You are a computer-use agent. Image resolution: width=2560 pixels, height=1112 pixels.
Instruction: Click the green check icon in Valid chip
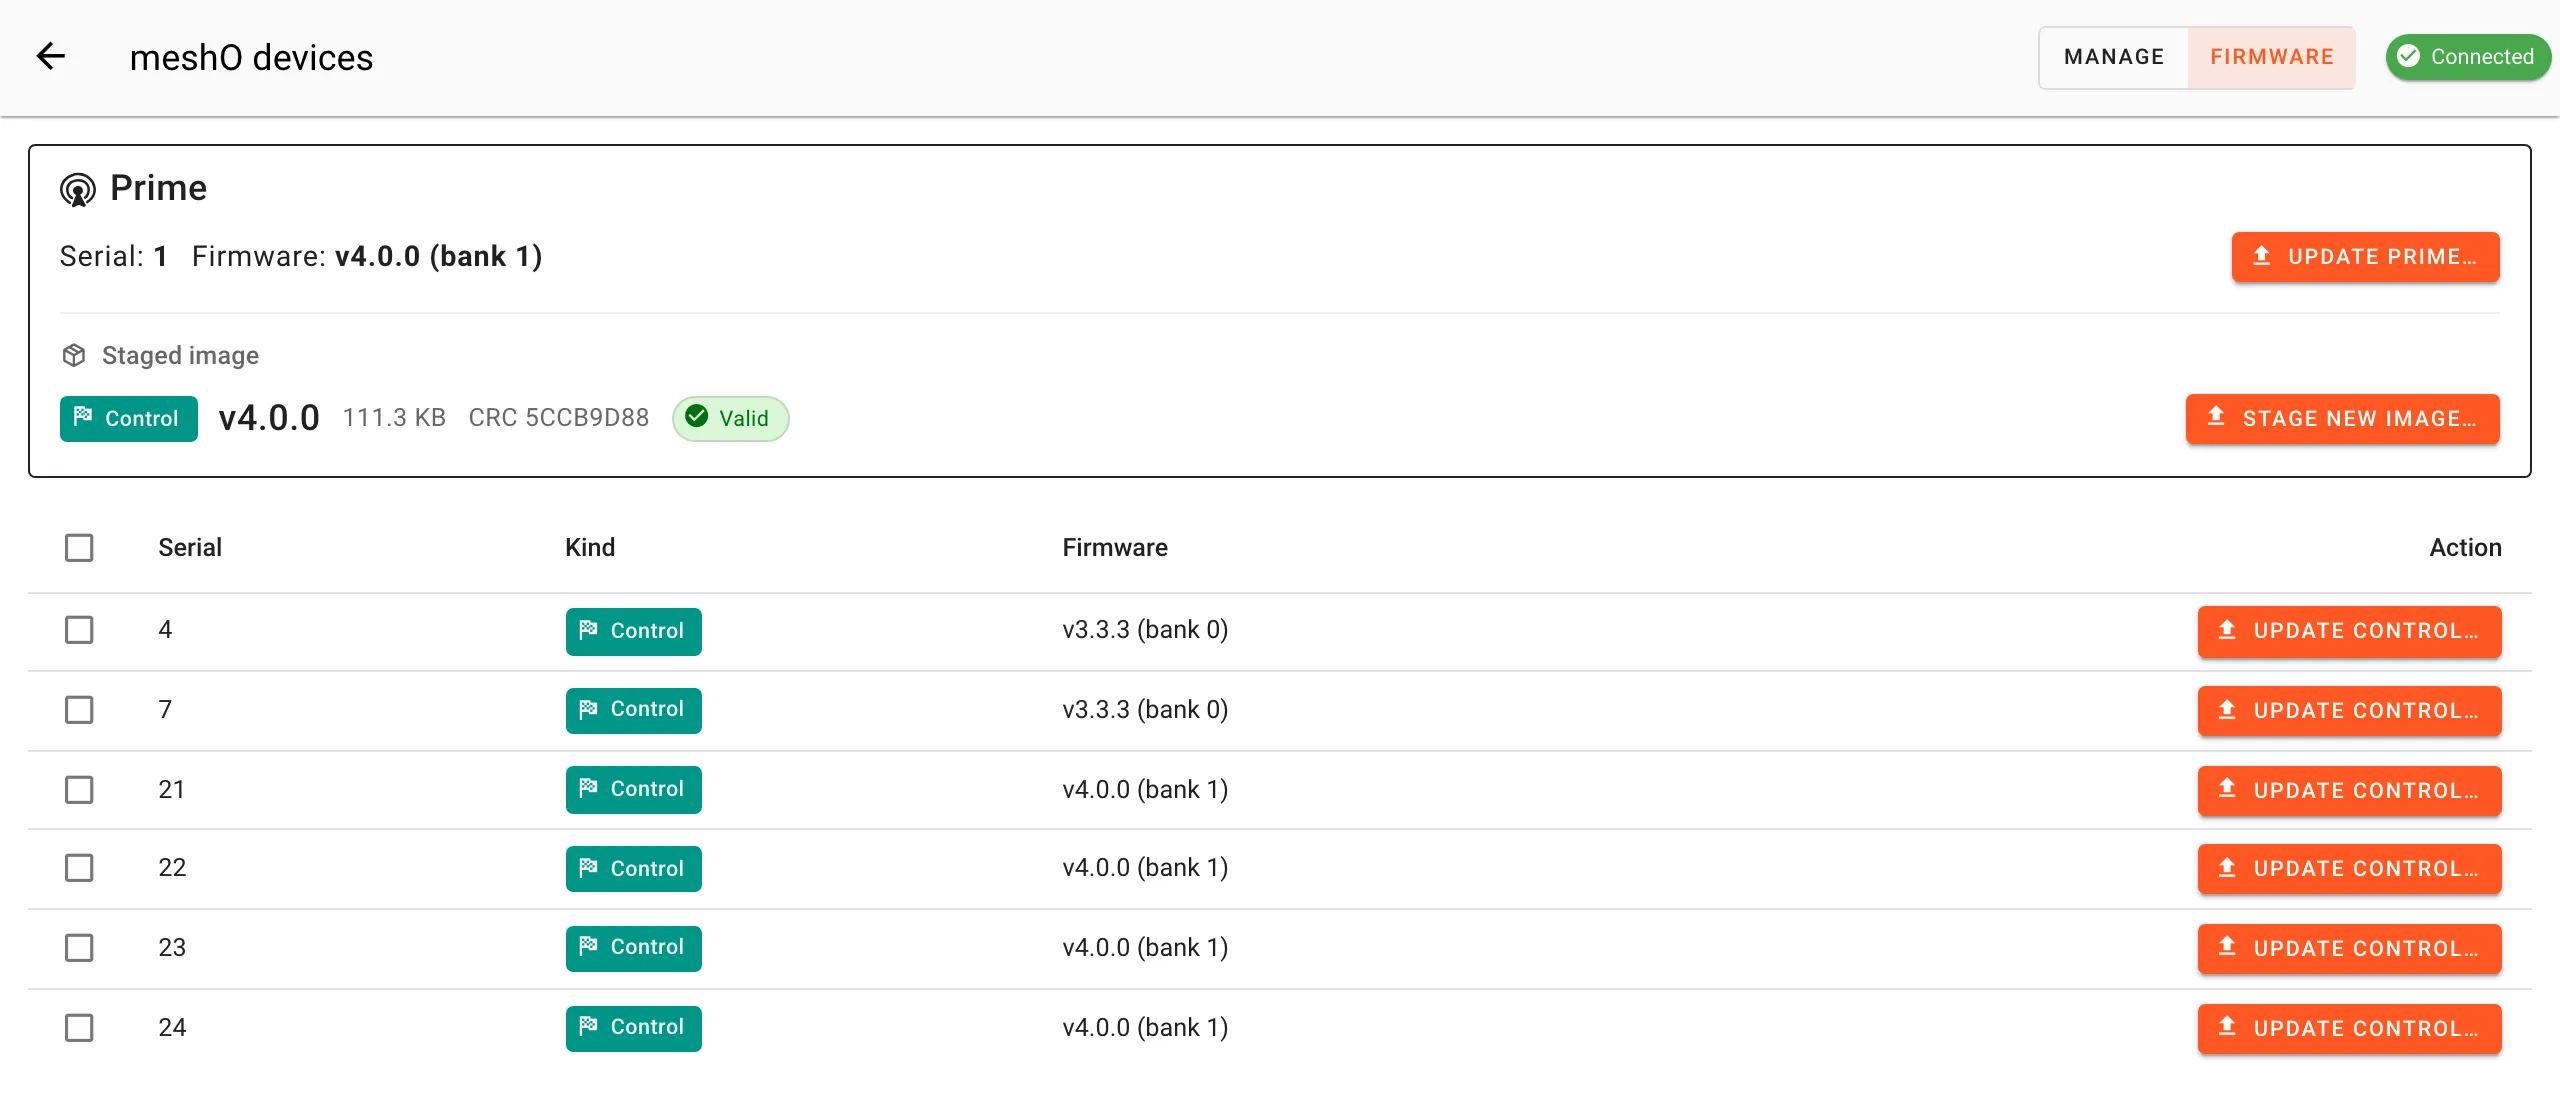tap(697, 417)
